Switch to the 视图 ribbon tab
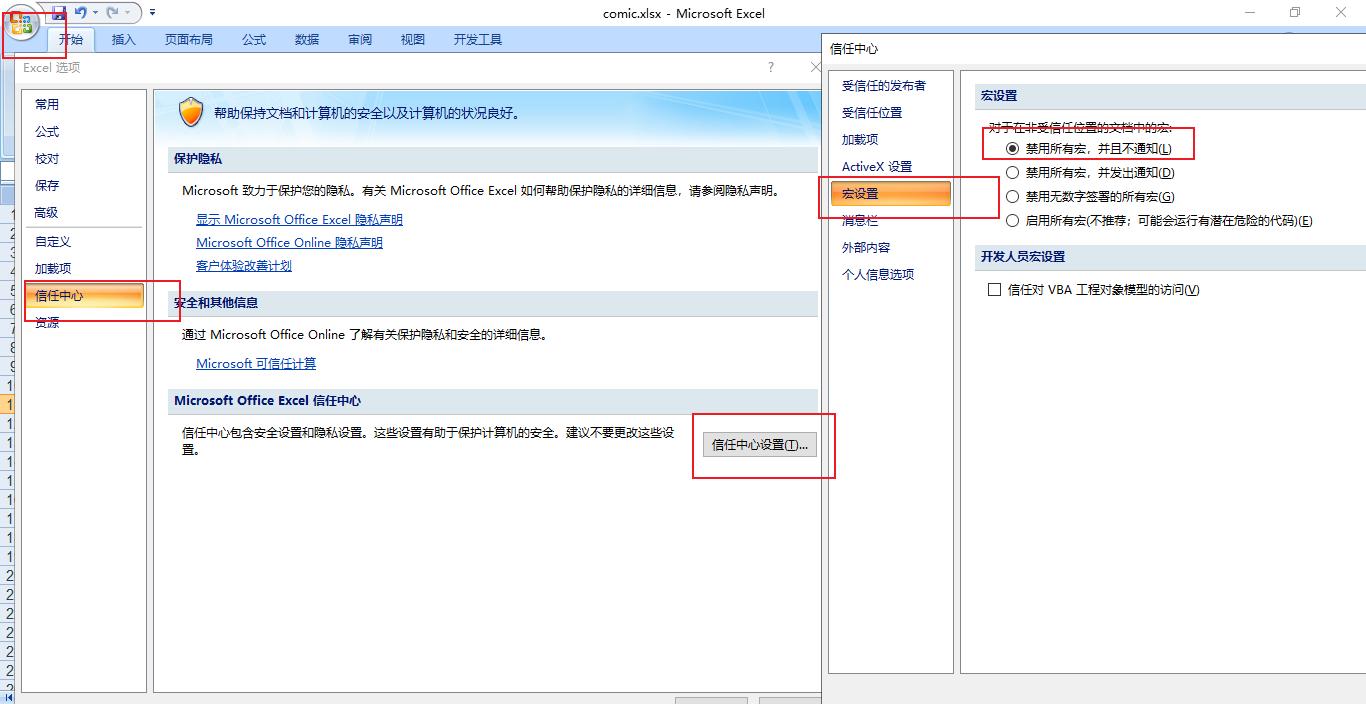This screenshot has width=1366, height=704. 413,40
